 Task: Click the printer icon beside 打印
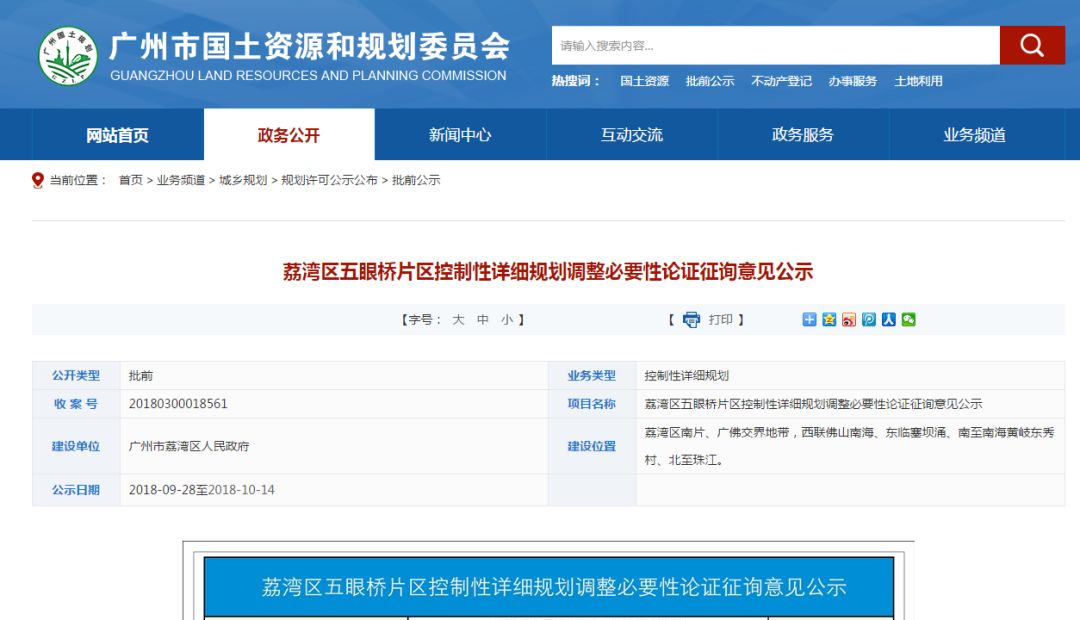pos(691,320)
